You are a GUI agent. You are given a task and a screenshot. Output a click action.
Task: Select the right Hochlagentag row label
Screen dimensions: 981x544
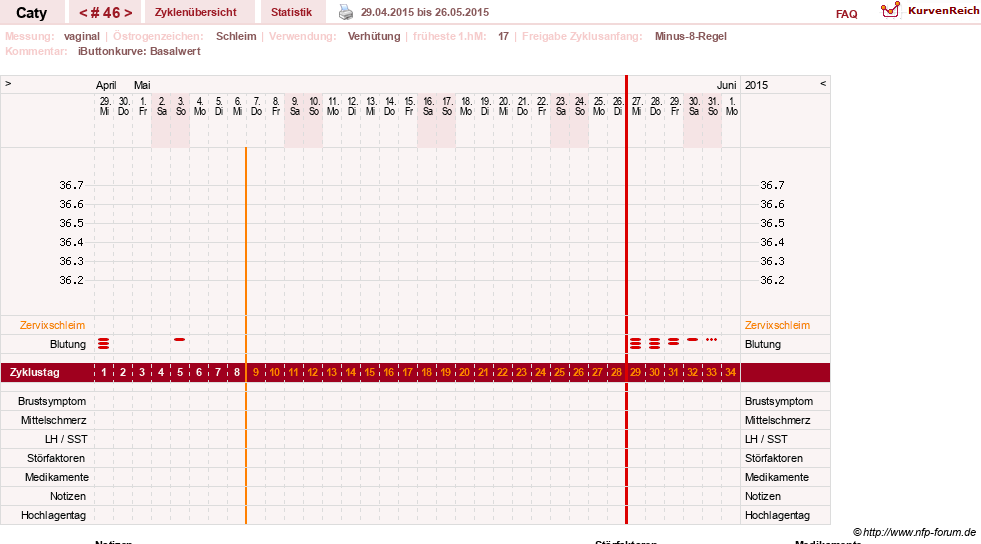[777, 515]
